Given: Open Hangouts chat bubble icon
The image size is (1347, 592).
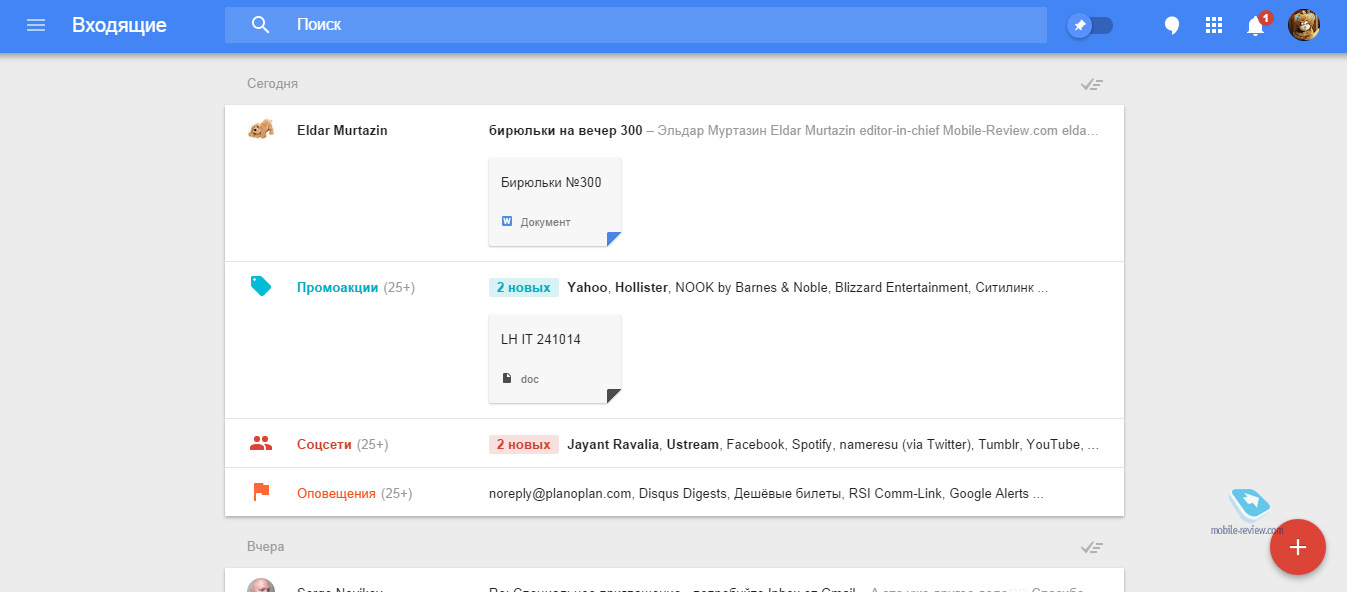Looking at the screenshot, I should pyautogui.click(x=1173, y=26).
